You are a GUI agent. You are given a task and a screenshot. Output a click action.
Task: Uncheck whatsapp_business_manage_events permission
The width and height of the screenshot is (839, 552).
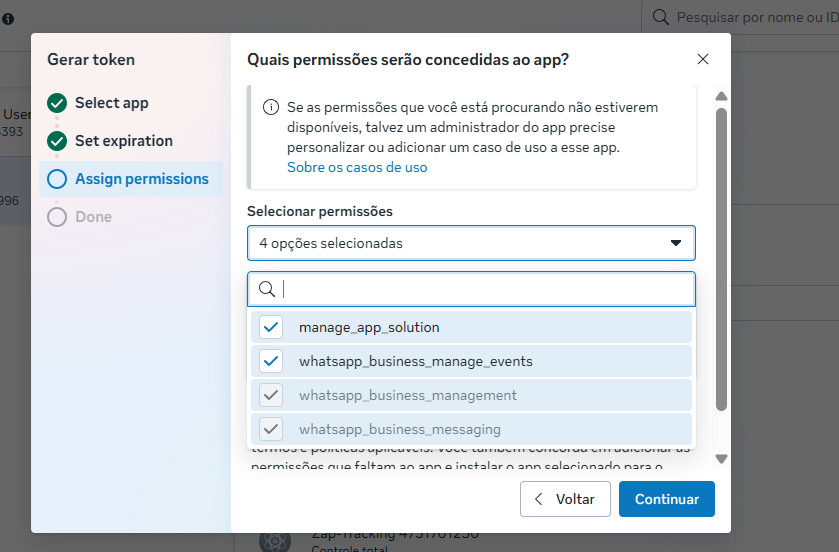[x=271, y=361]
